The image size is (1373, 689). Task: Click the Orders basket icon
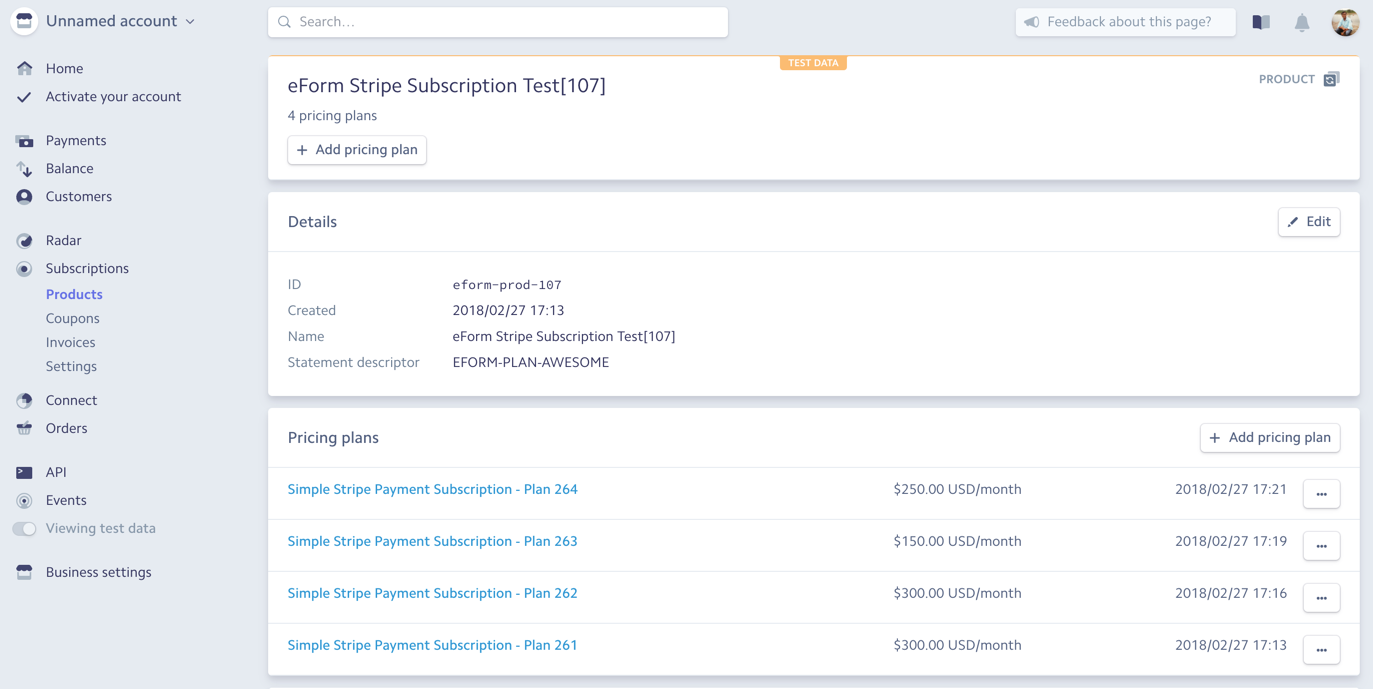click(x=24, y=429)
